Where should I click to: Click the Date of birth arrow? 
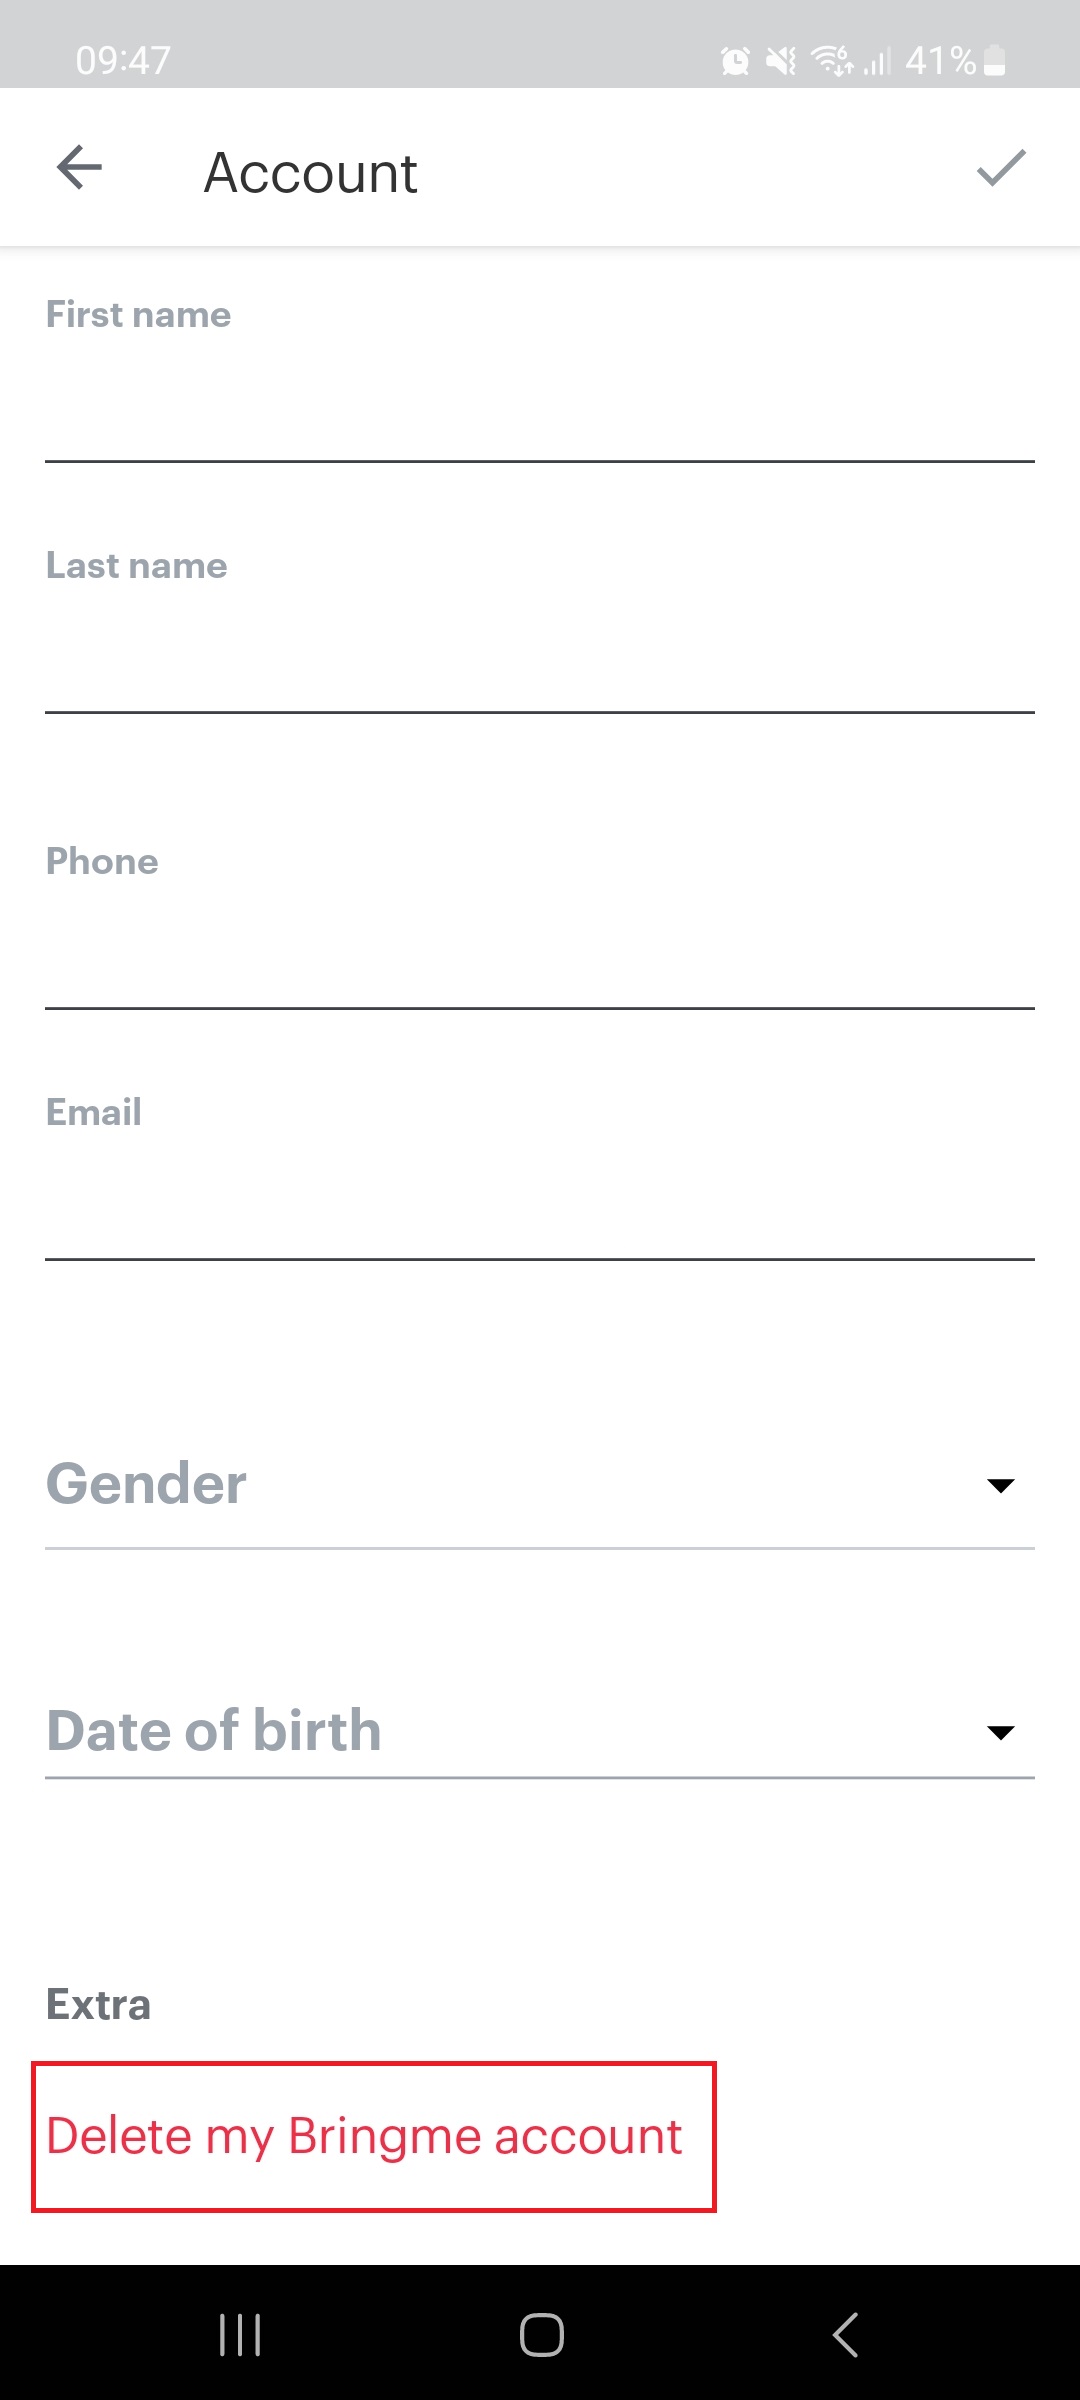tap(1000, 1733)
